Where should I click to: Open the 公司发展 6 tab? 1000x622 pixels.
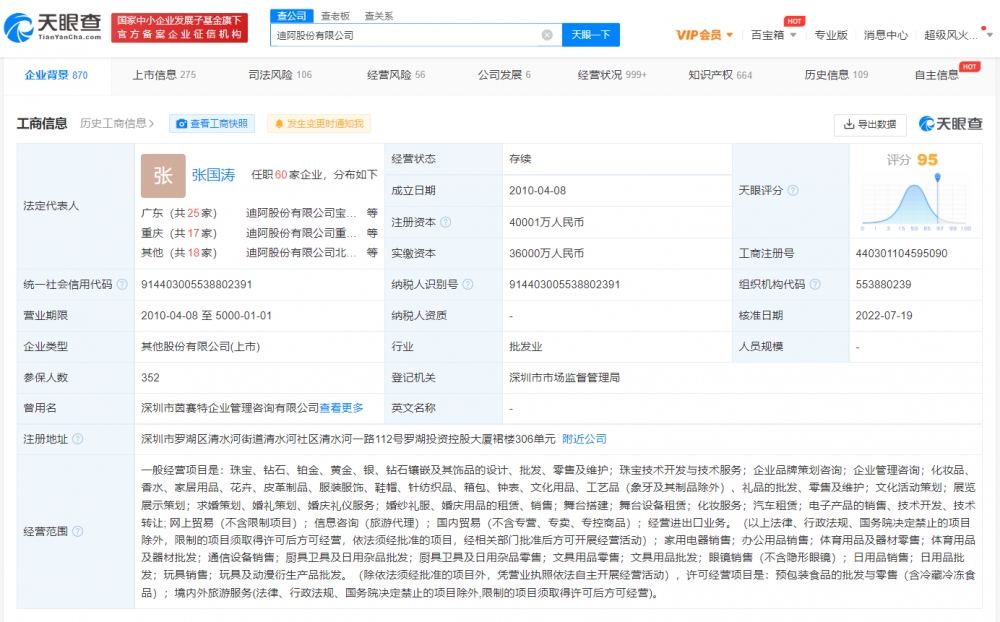(x=504, y=75)
